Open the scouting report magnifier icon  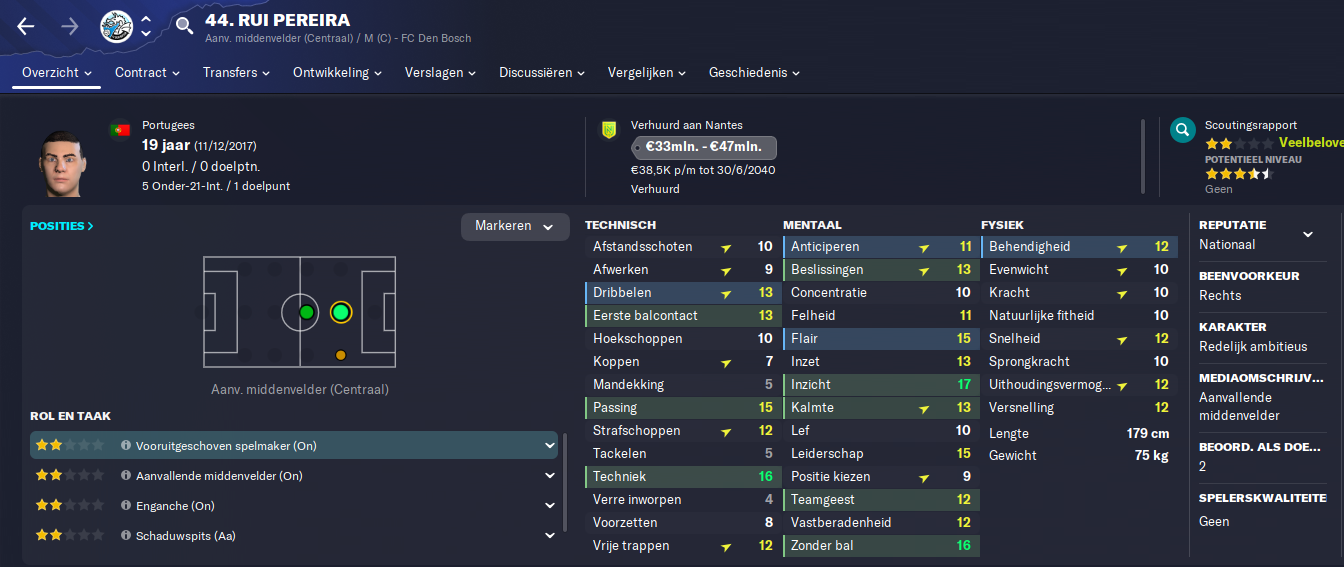[1182, 129]
